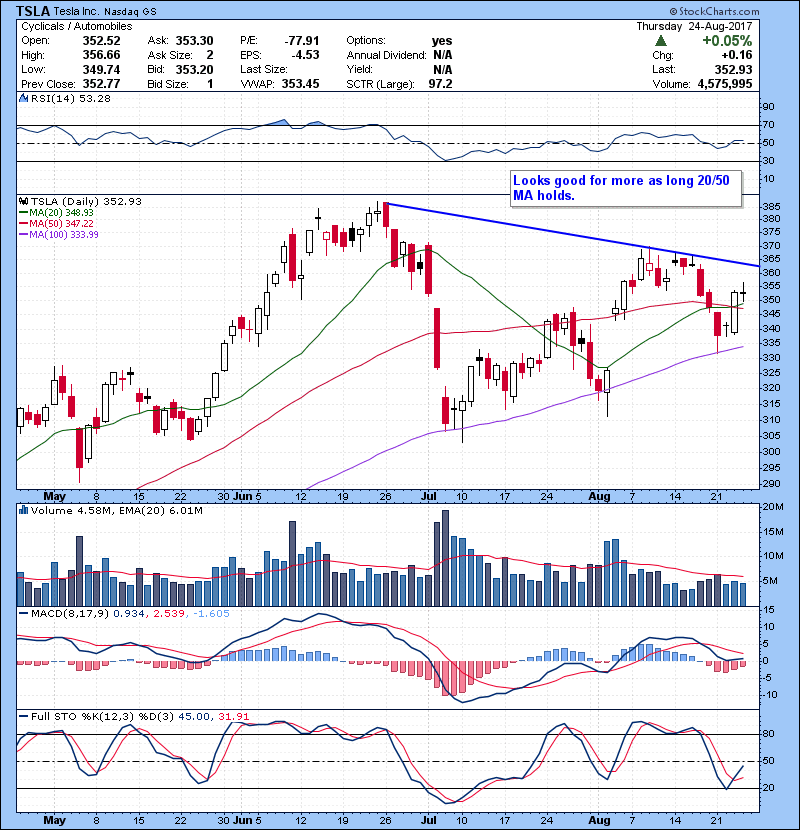The image size is (800, 830).
Task: Click the EPS value -4.53
Action: 305,55
